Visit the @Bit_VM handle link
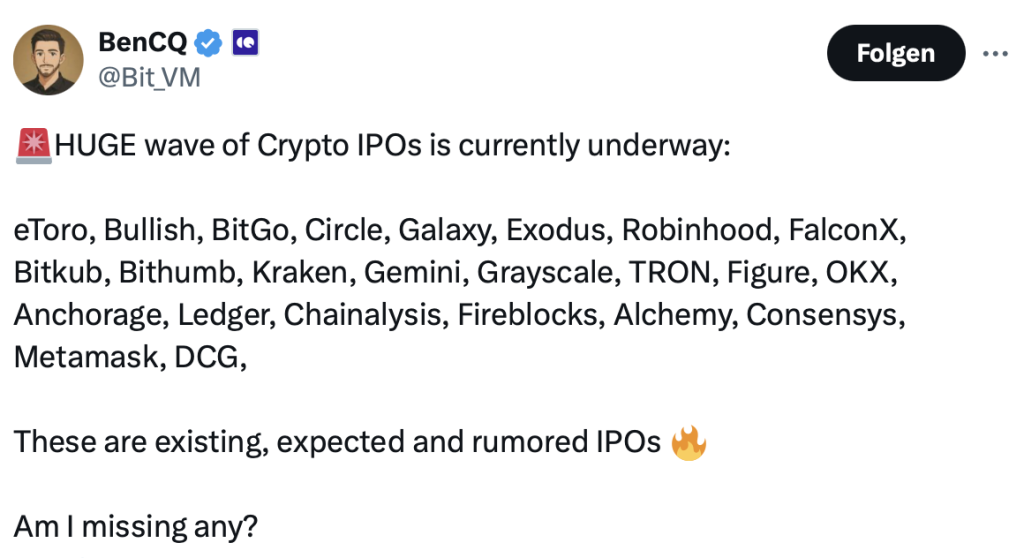The height and width of the screenshot is (558, 1024). click(150, 78)
